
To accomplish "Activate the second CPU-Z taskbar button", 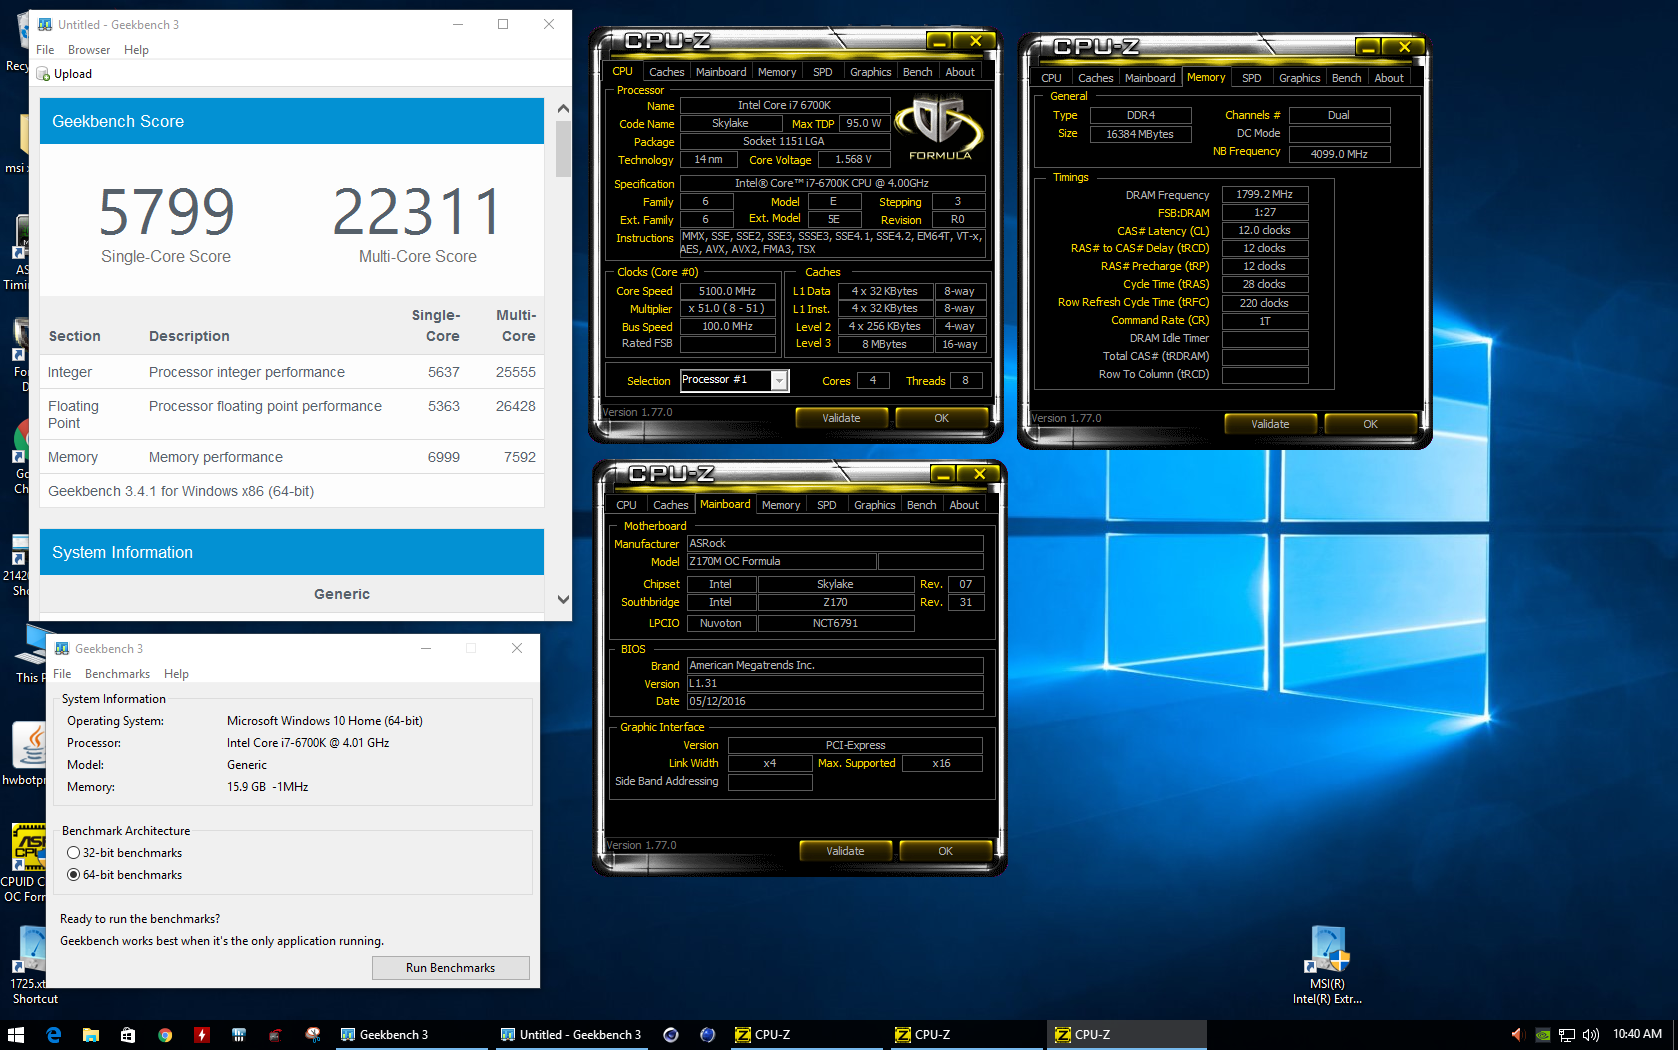I will 966,1035.
